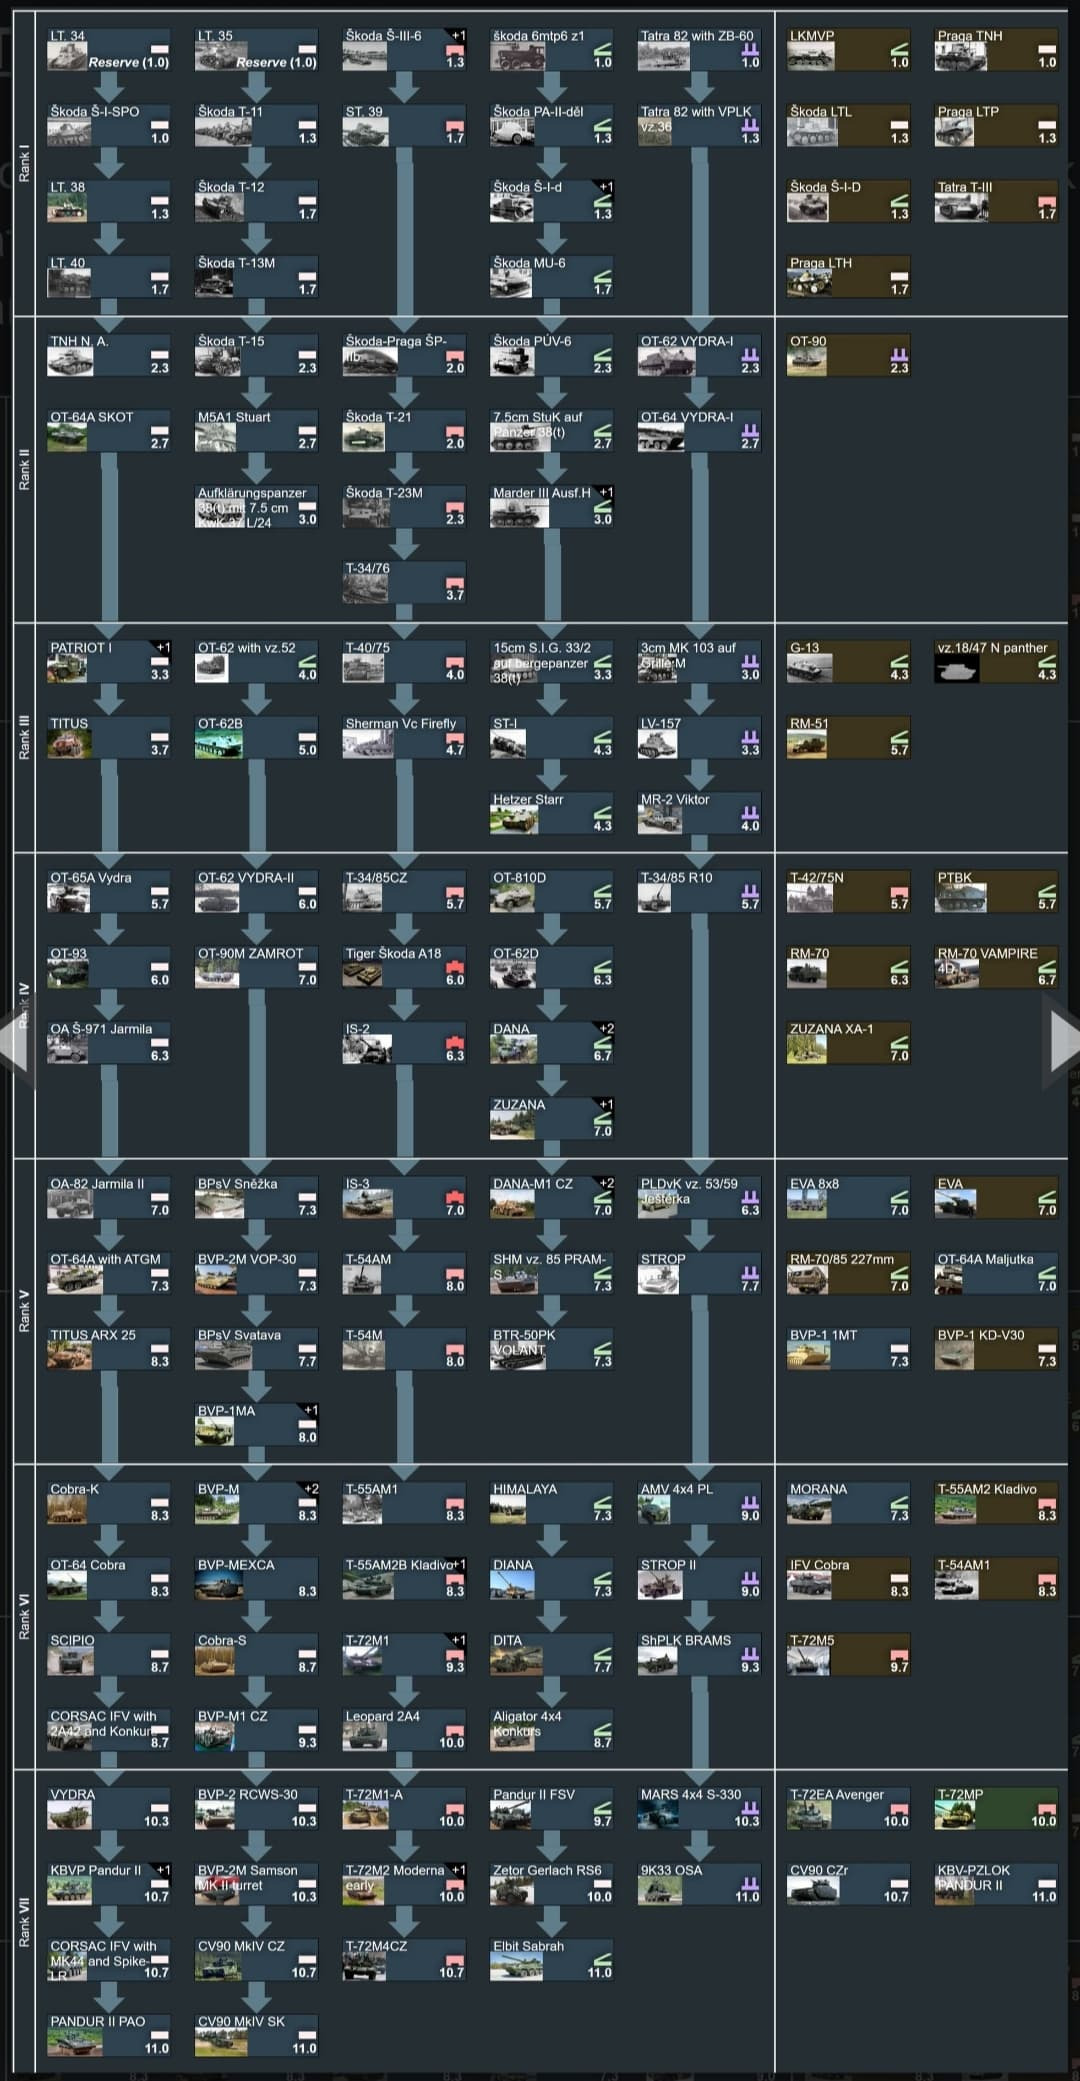1080x2081 pixels.
Task: Click the left scroll arrow
Action: (14, 1041)
